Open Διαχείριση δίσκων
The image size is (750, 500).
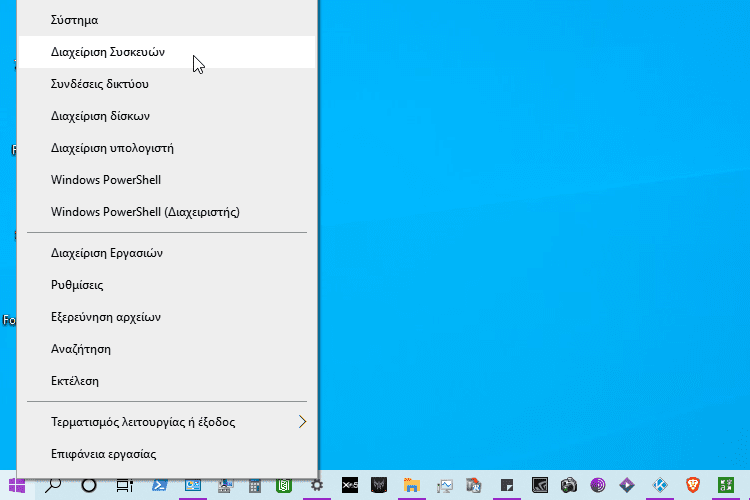click(x=167, y=116)
